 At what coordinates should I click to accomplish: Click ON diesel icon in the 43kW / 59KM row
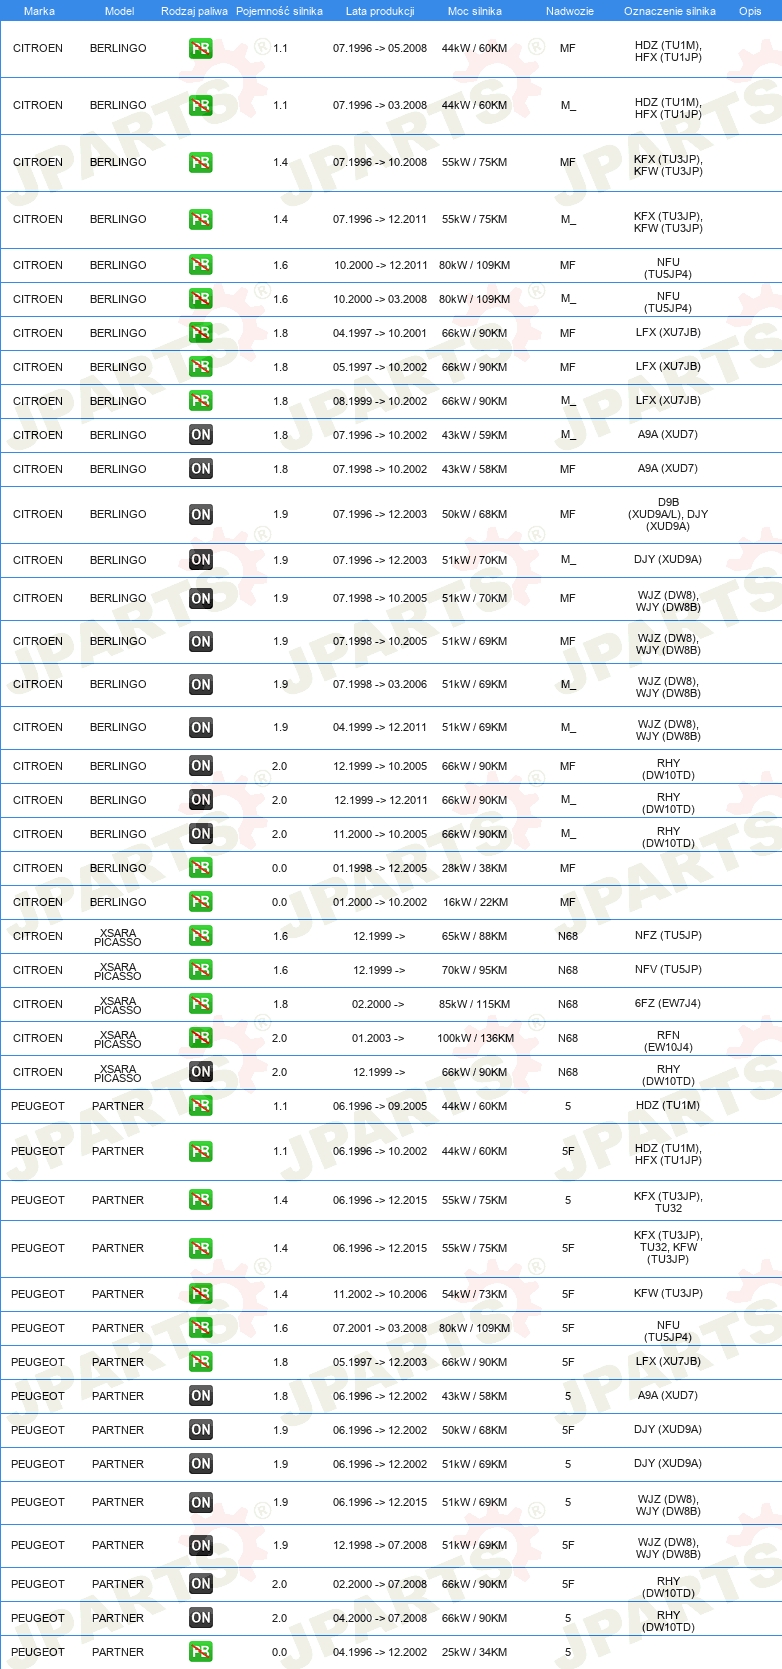point(201,435)
